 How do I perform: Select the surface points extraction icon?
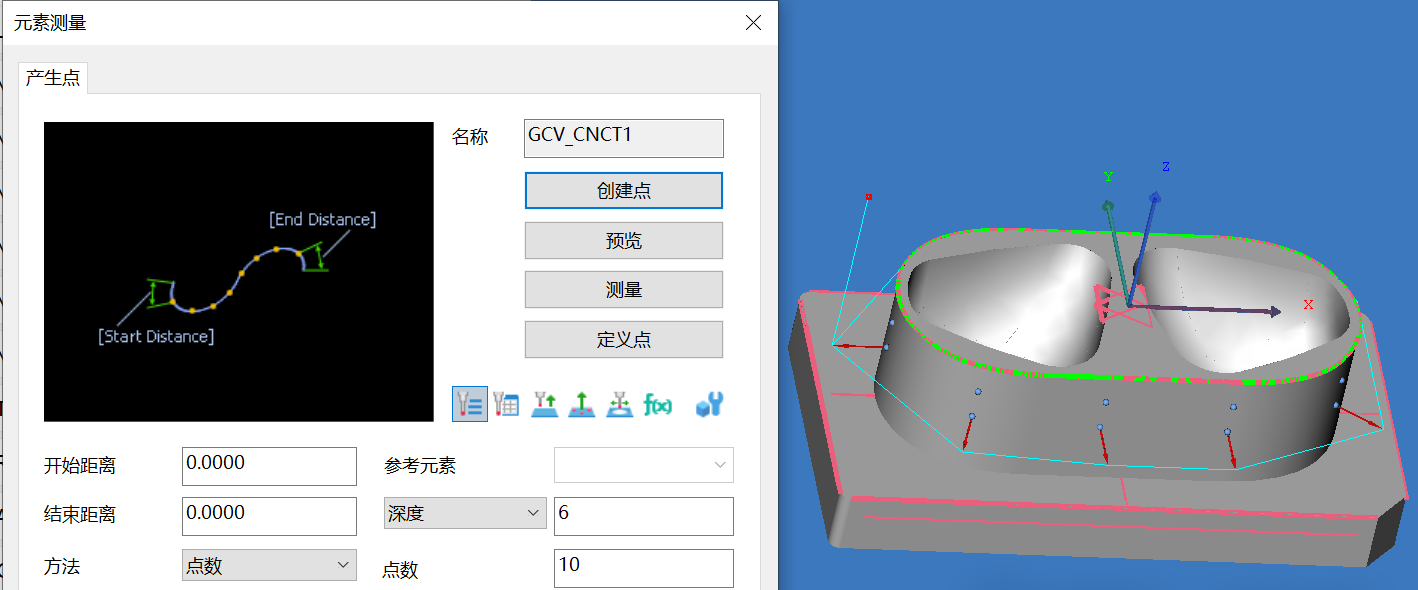click(x=581, y=403)
